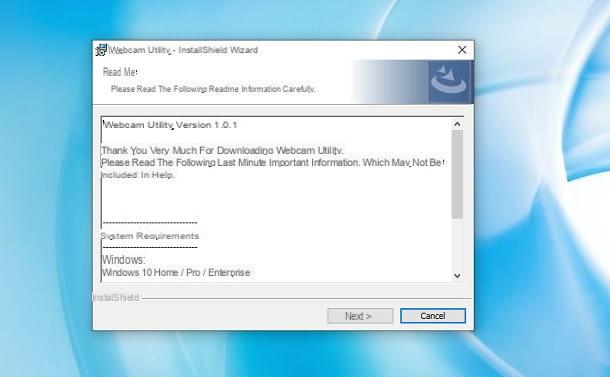Click 'Please Read The Following Last Minute' line
Screen dimensions: 610x377
pos(272,163)
